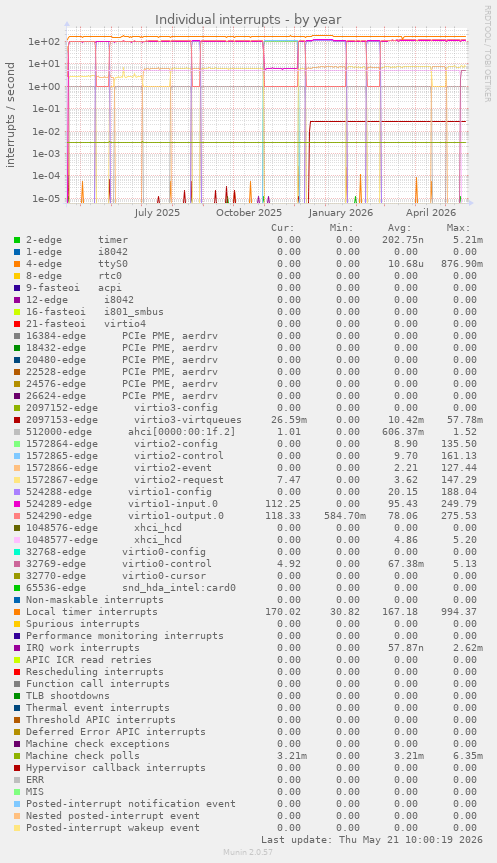Click the red virtio4 legend swatch
The height and width of the screenshot is (863, 497).
(17, 324)
